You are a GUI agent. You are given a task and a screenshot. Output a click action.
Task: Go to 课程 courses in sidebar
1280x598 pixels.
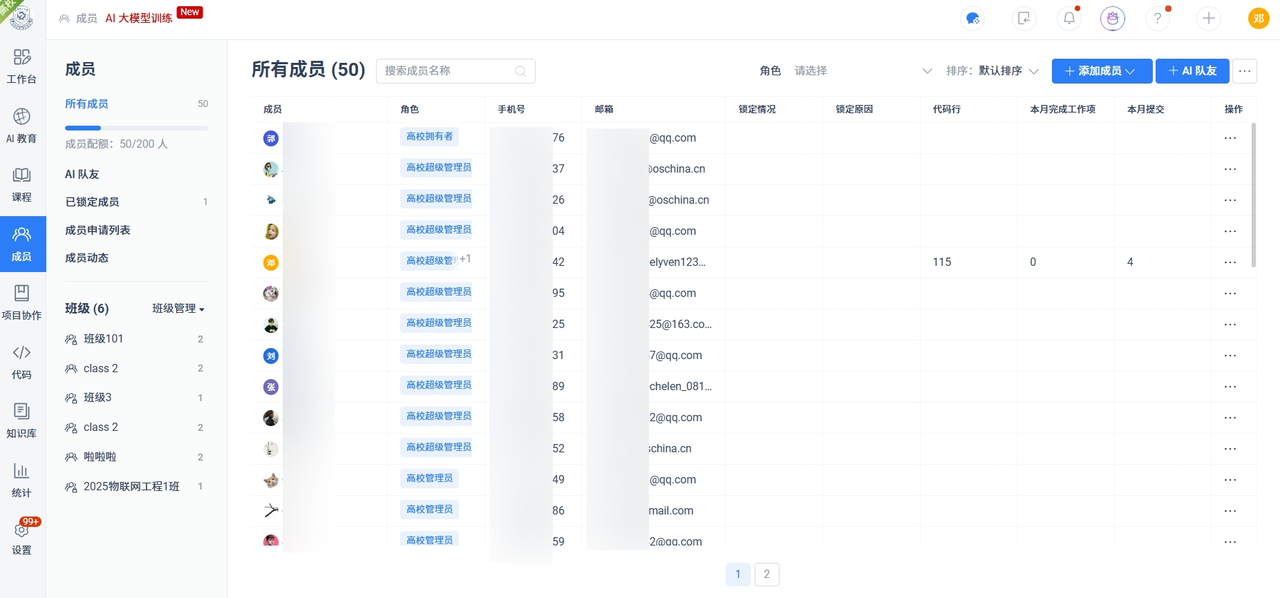point(22,185)
